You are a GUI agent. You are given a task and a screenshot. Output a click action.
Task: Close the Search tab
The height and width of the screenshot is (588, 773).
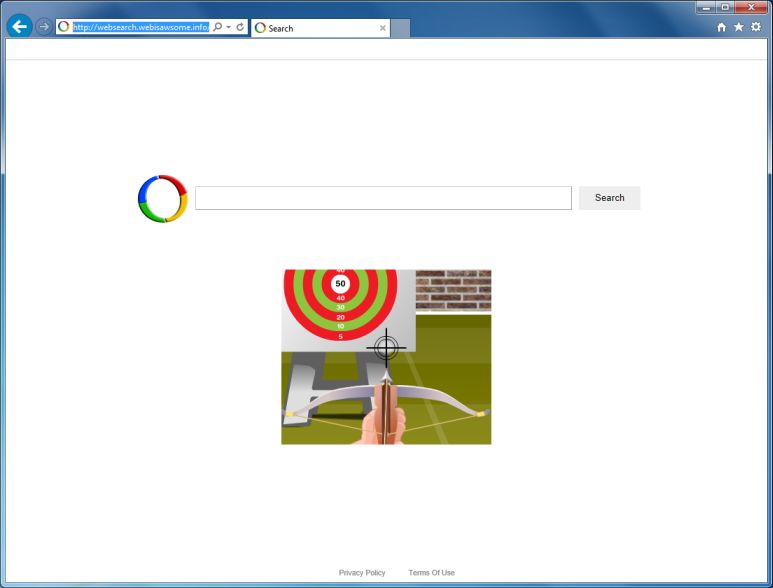point(383,28)
